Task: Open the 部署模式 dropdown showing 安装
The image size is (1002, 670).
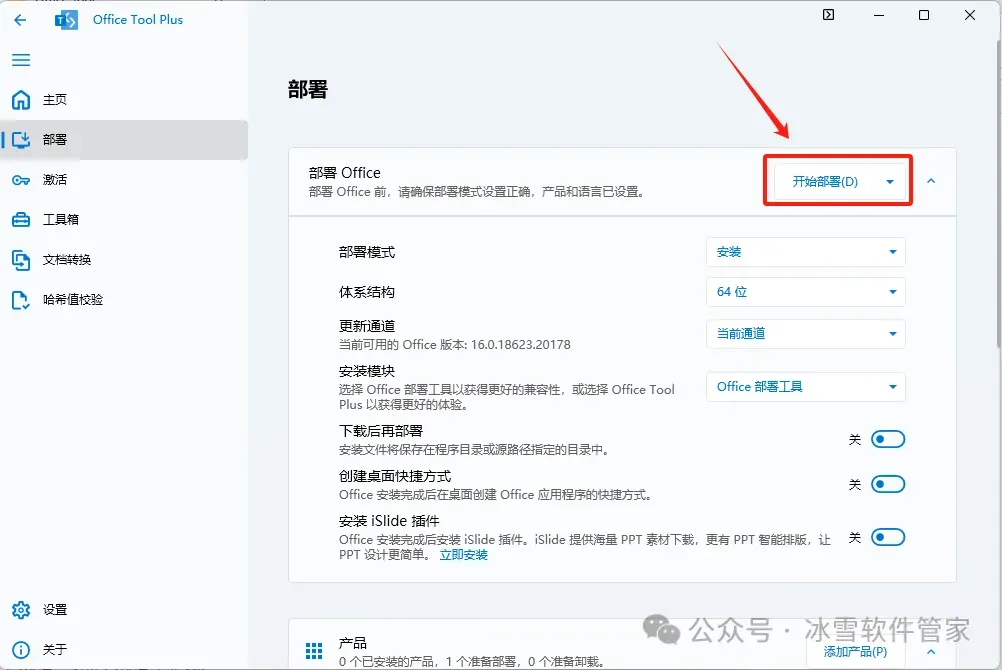Action: (x=805, y=252)
